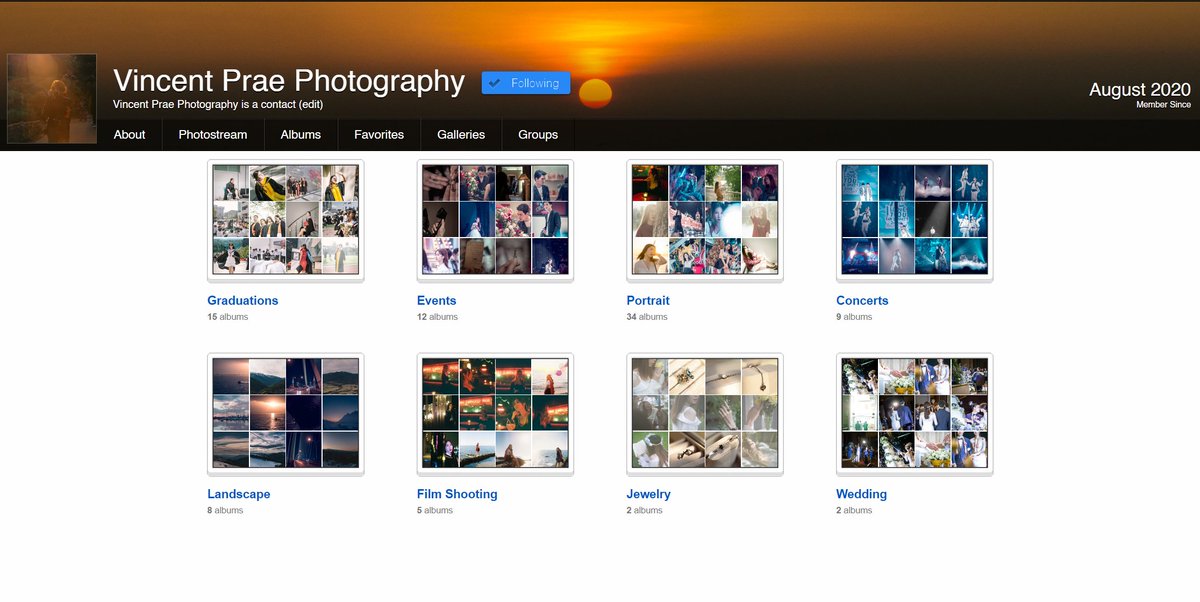
Task: Click the Wedding title link
Action: click(x=862, y=494)
